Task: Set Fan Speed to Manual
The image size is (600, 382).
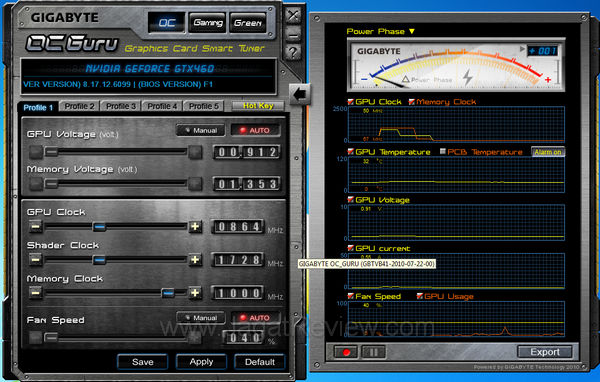Action: pyautogui.click(x=201, y=318)
